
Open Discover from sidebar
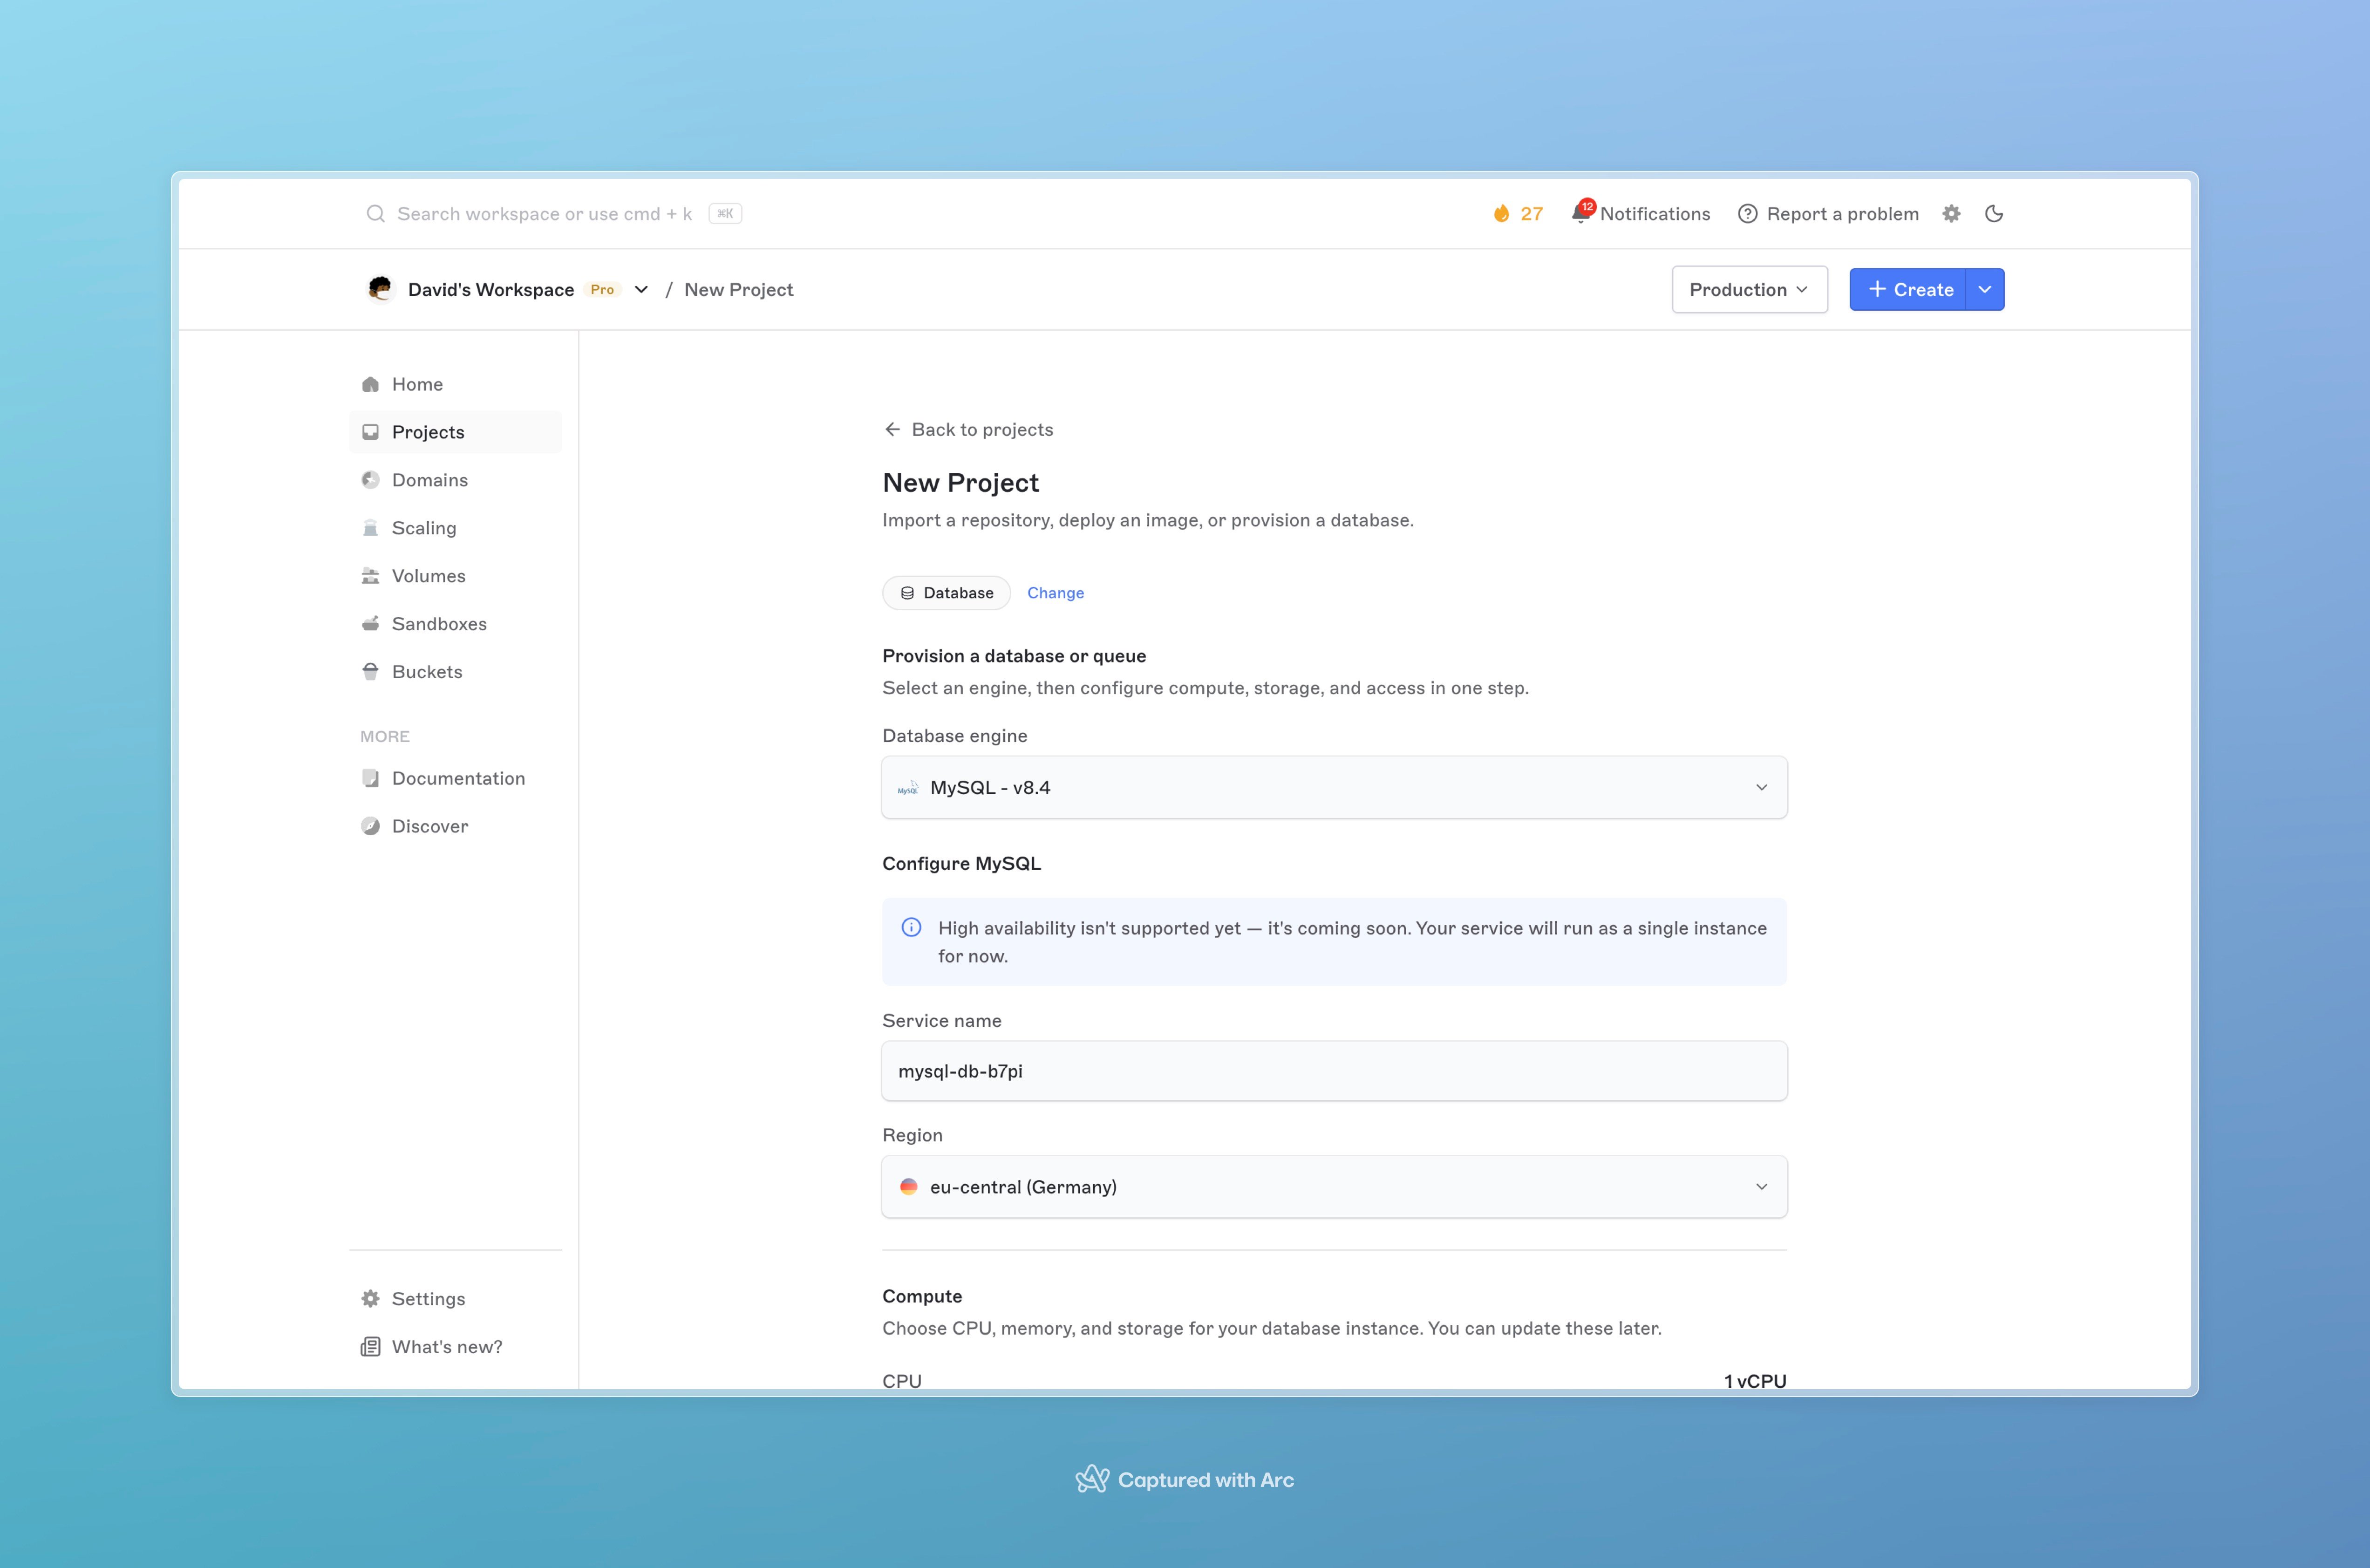coord(455,826)
